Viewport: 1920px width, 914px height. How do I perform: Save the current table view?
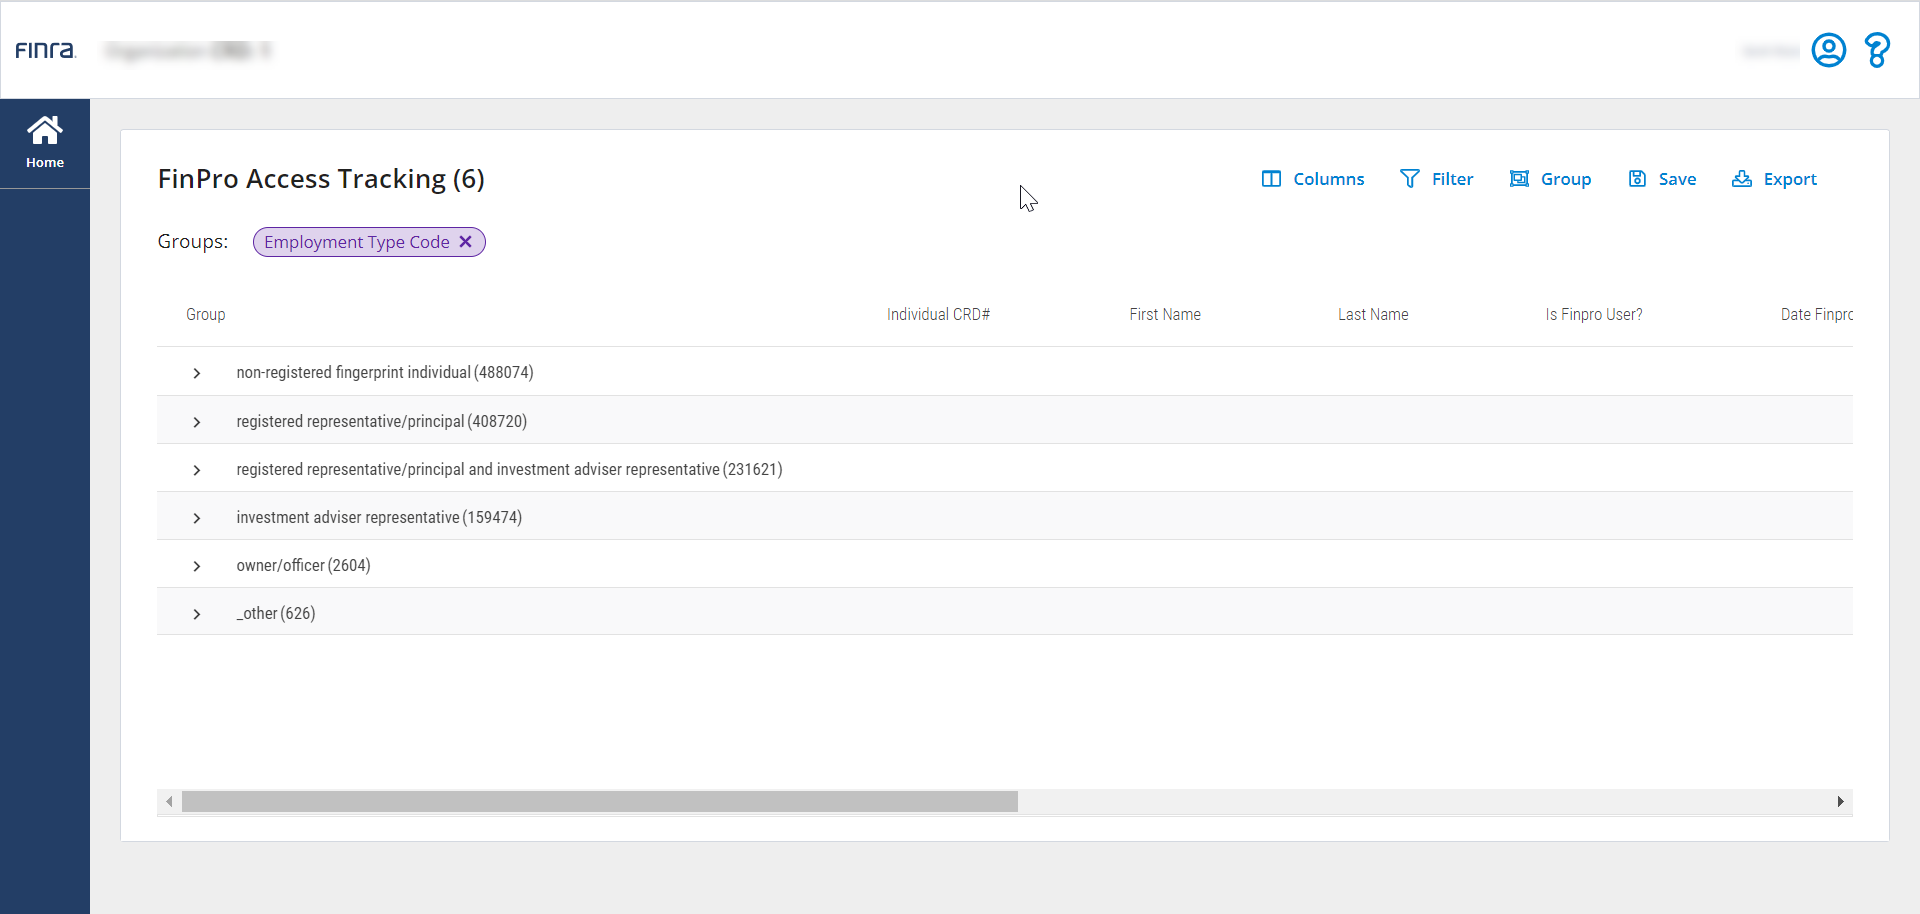pyautogui.click(x=1662, y=179)
